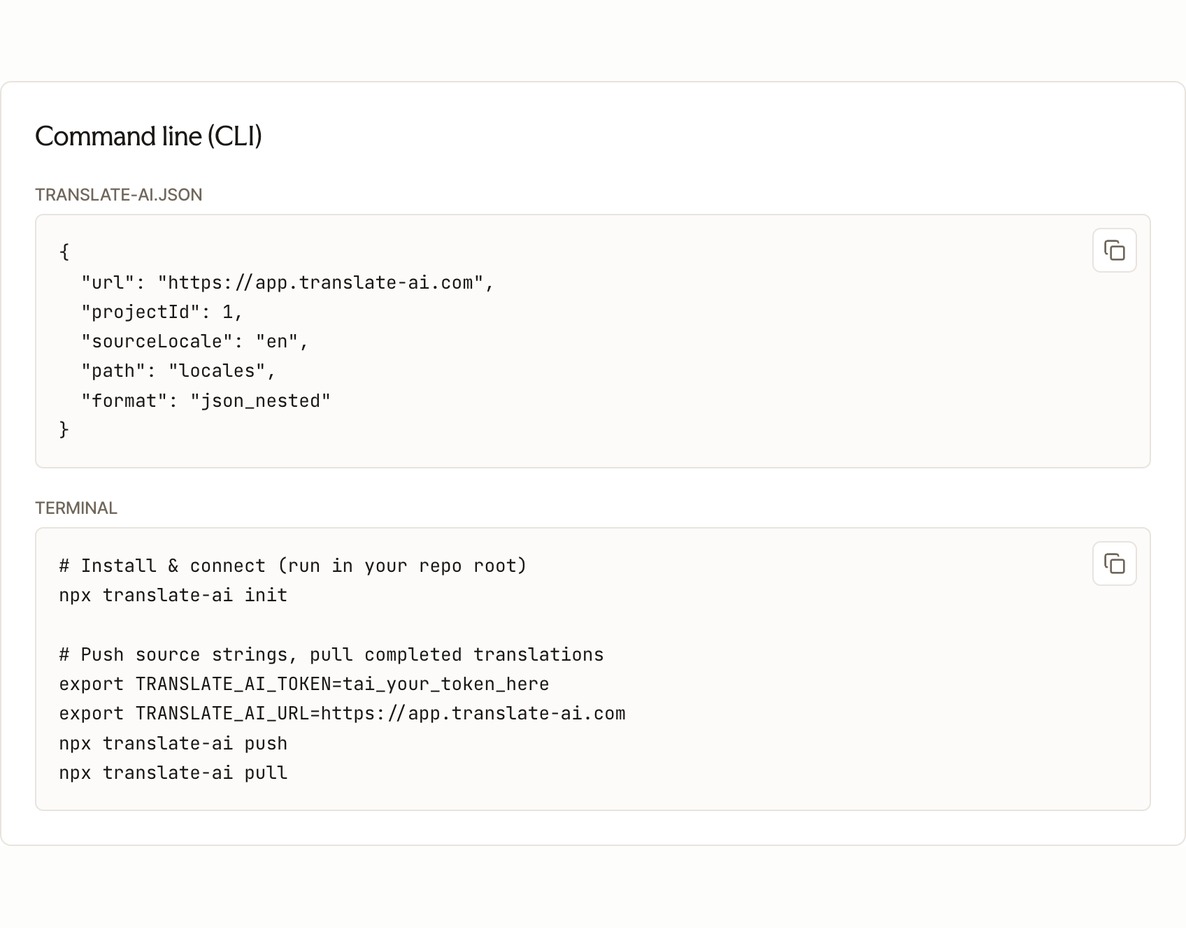Click the "sourceLocale": "en" line

pos(194,341)
